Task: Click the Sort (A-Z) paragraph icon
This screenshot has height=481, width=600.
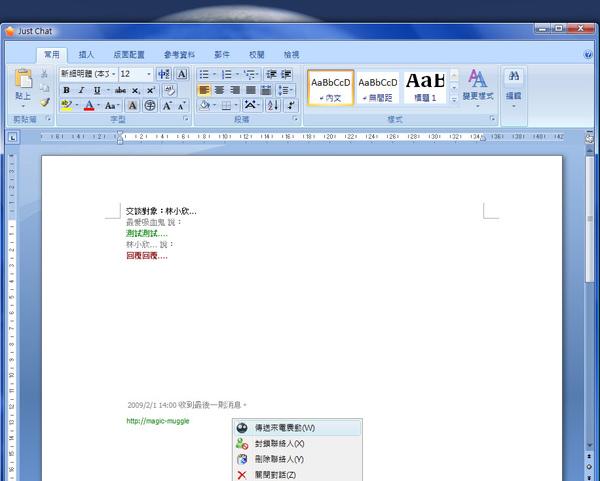Action: pos(273,105)
